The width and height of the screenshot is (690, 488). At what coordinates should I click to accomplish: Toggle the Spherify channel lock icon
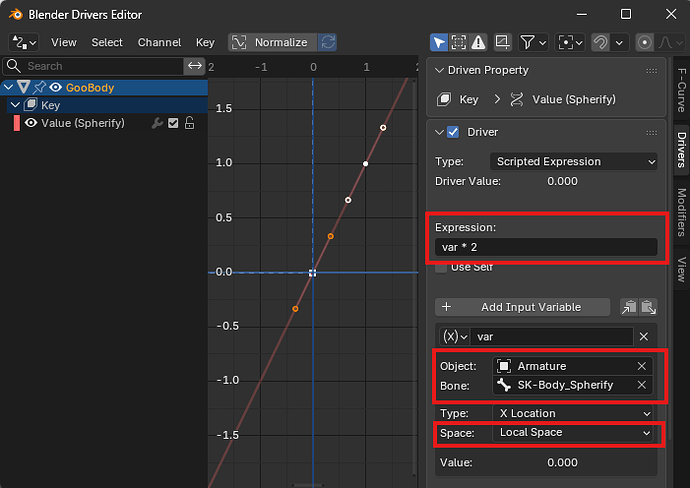(x=189, y=123)
